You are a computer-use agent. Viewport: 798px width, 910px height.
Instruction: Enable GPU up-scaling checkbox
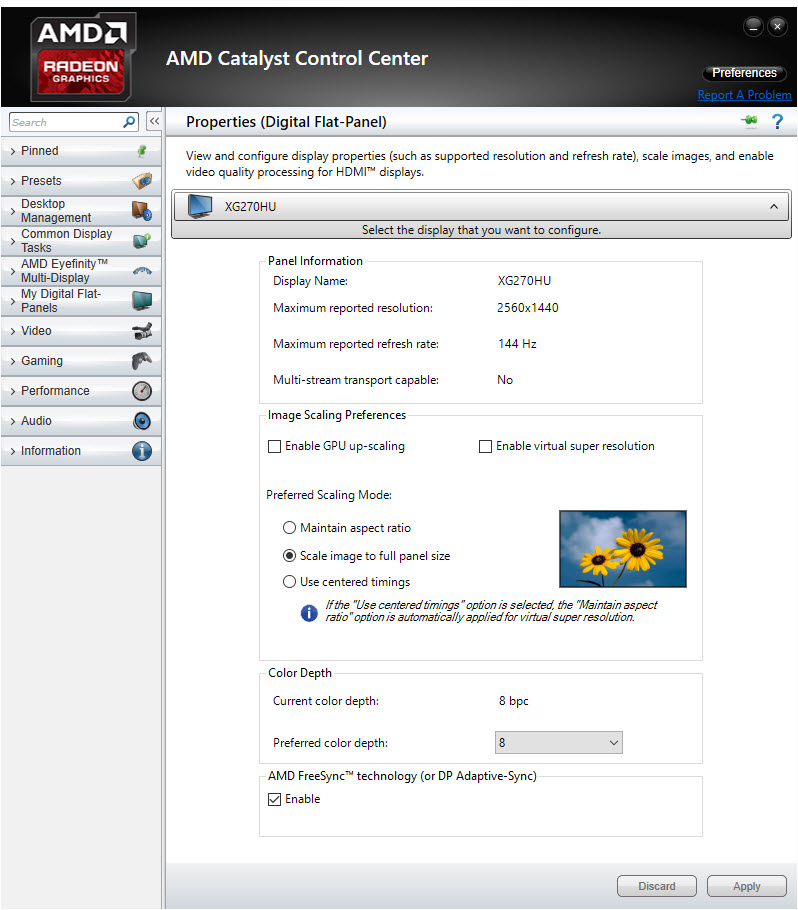(x=275, y=446)
